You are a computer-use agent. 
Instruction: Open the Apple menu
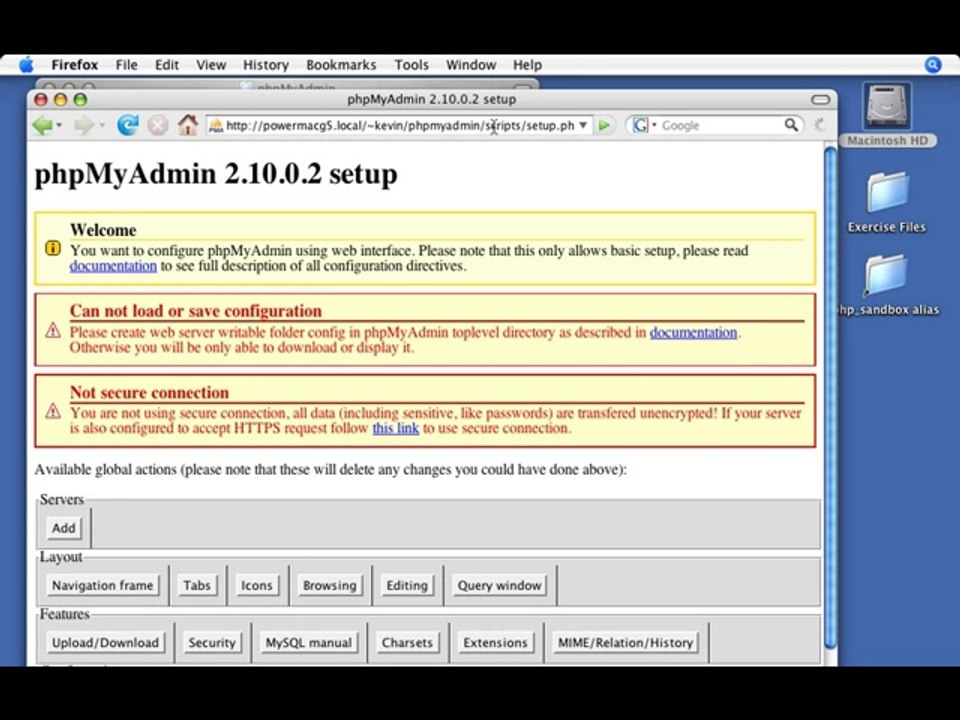click(x=26, y=64)
